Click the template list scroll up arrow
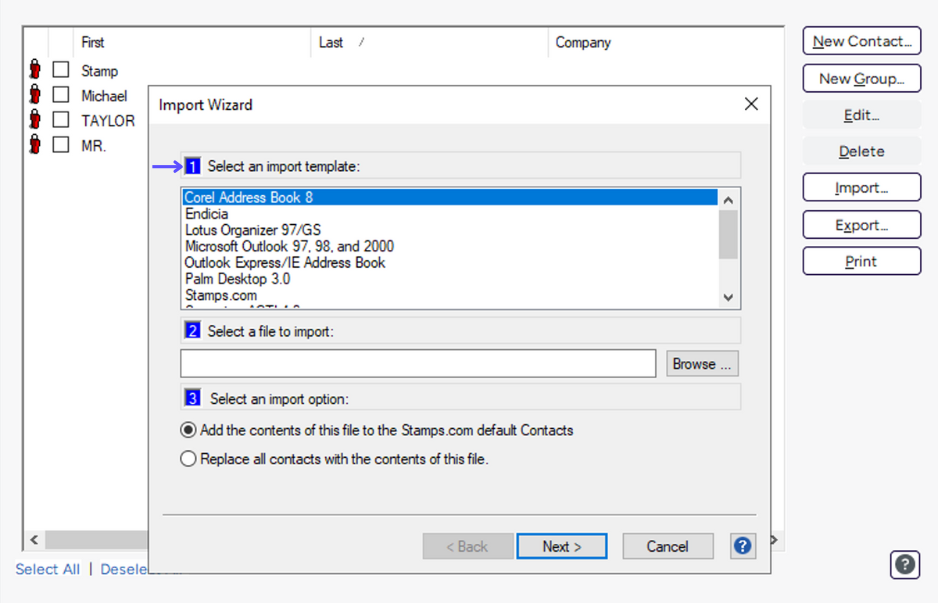 pyautogui.click(x=728, y=200)
